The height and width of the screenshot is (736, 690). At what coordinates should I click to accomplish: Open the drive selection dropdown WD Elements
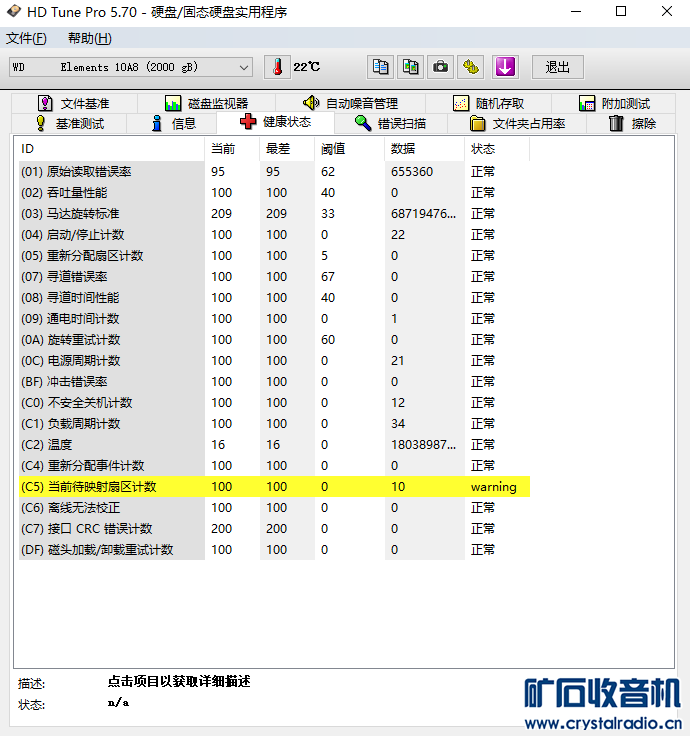[x=131, y=67]
